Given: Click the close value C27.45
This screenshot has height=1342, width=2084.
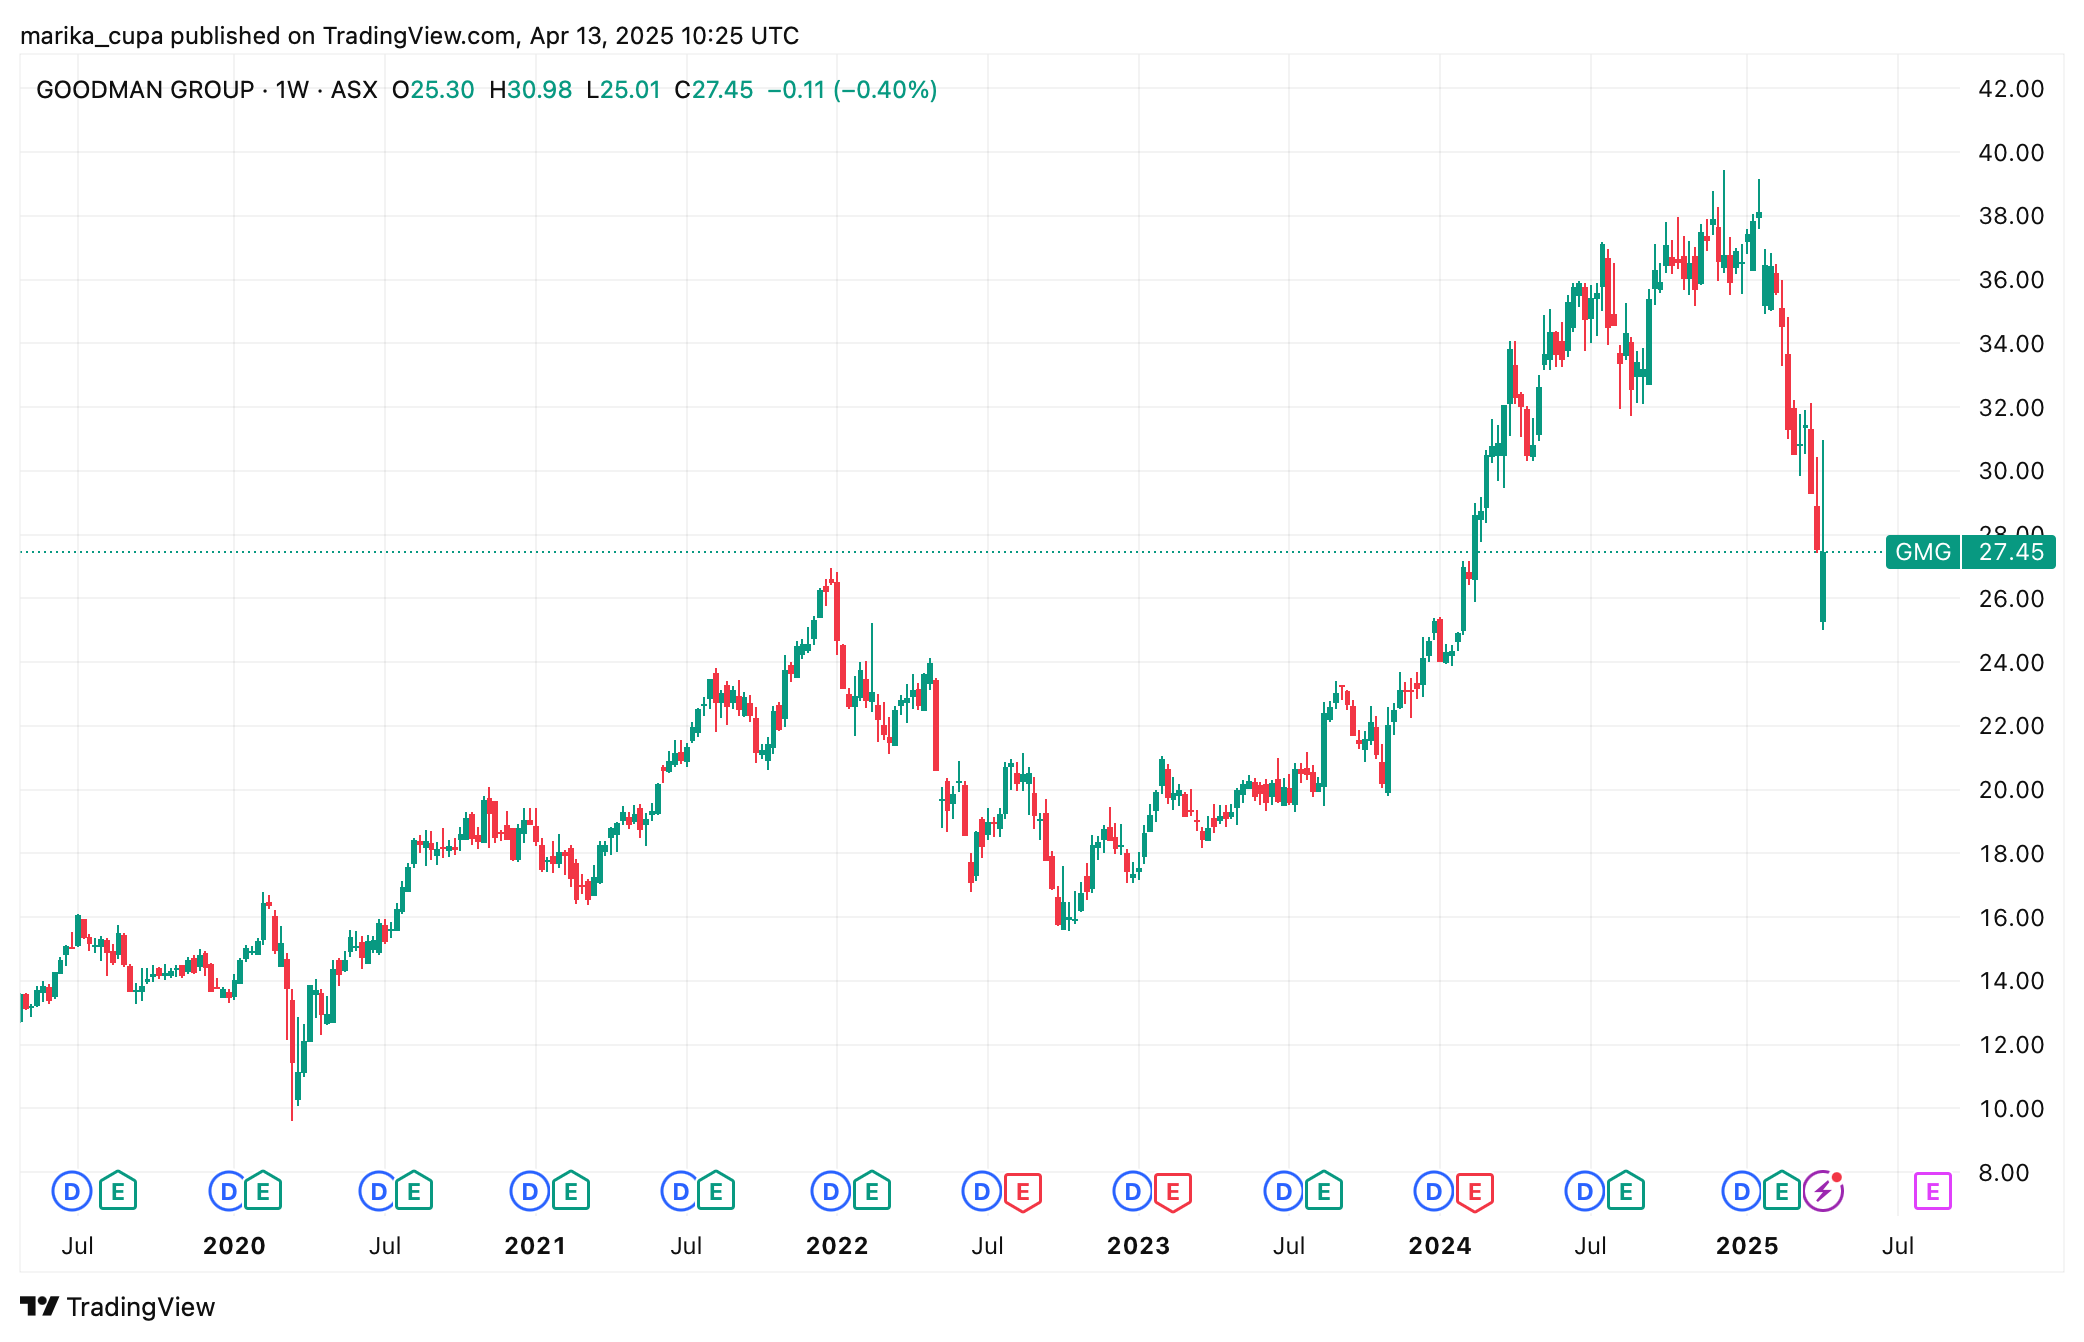Looking at the screenshot, I should [714, 90].
